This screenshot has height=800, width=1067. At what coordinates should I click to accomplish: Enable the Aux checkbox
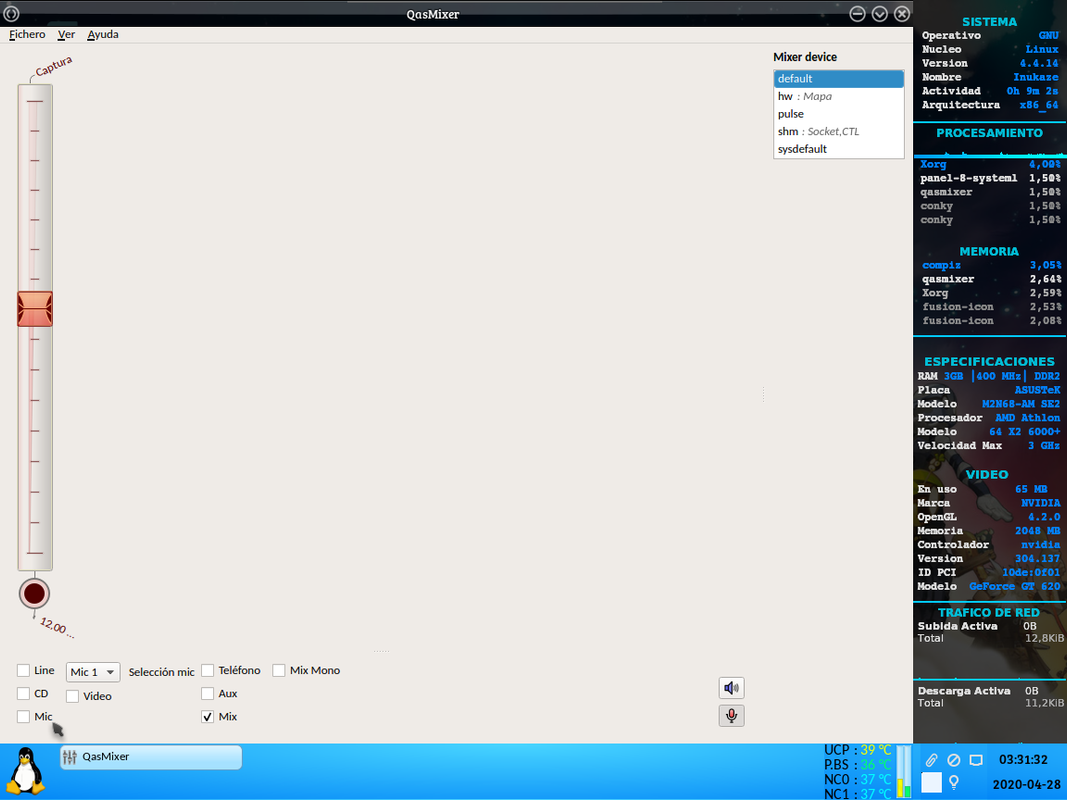[208, 693]
